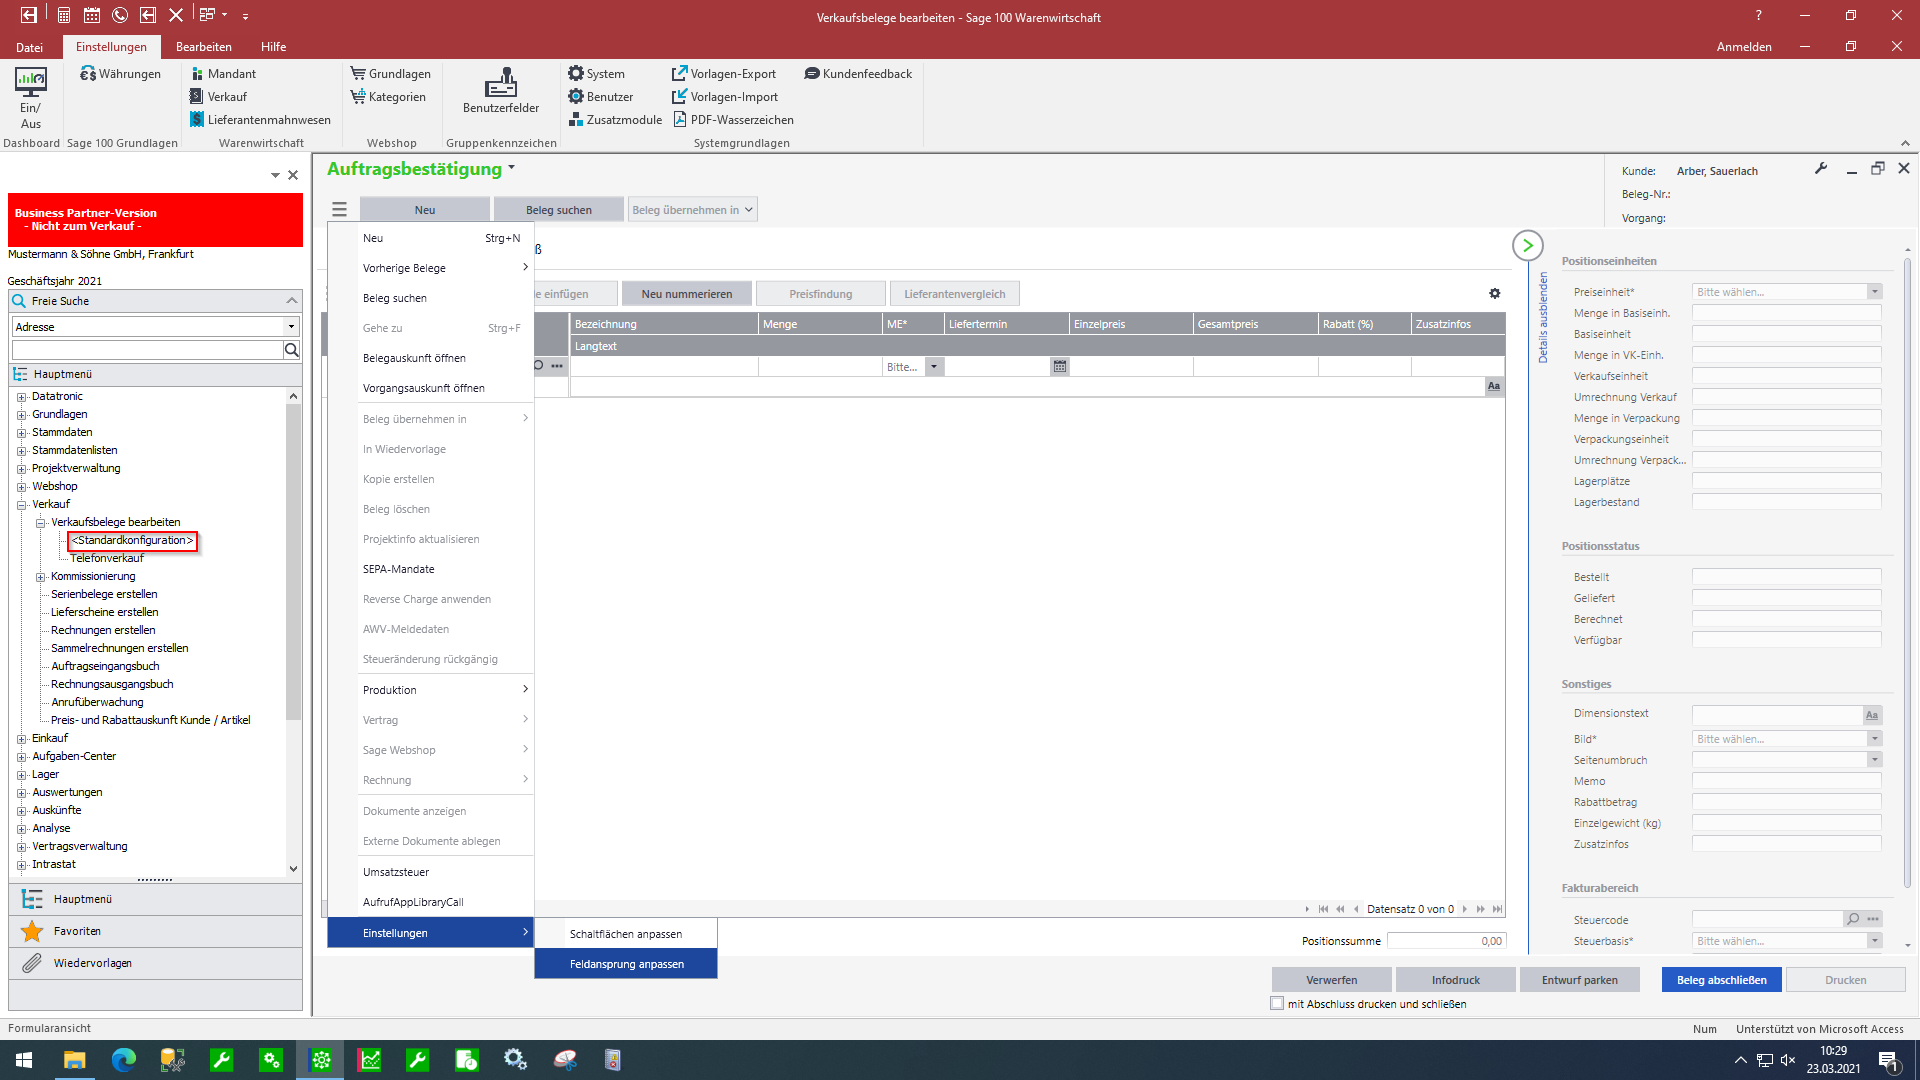Expand the Kommissionierung tree node
This screenshot has width=1920, height=1080.
pos(40,577)
